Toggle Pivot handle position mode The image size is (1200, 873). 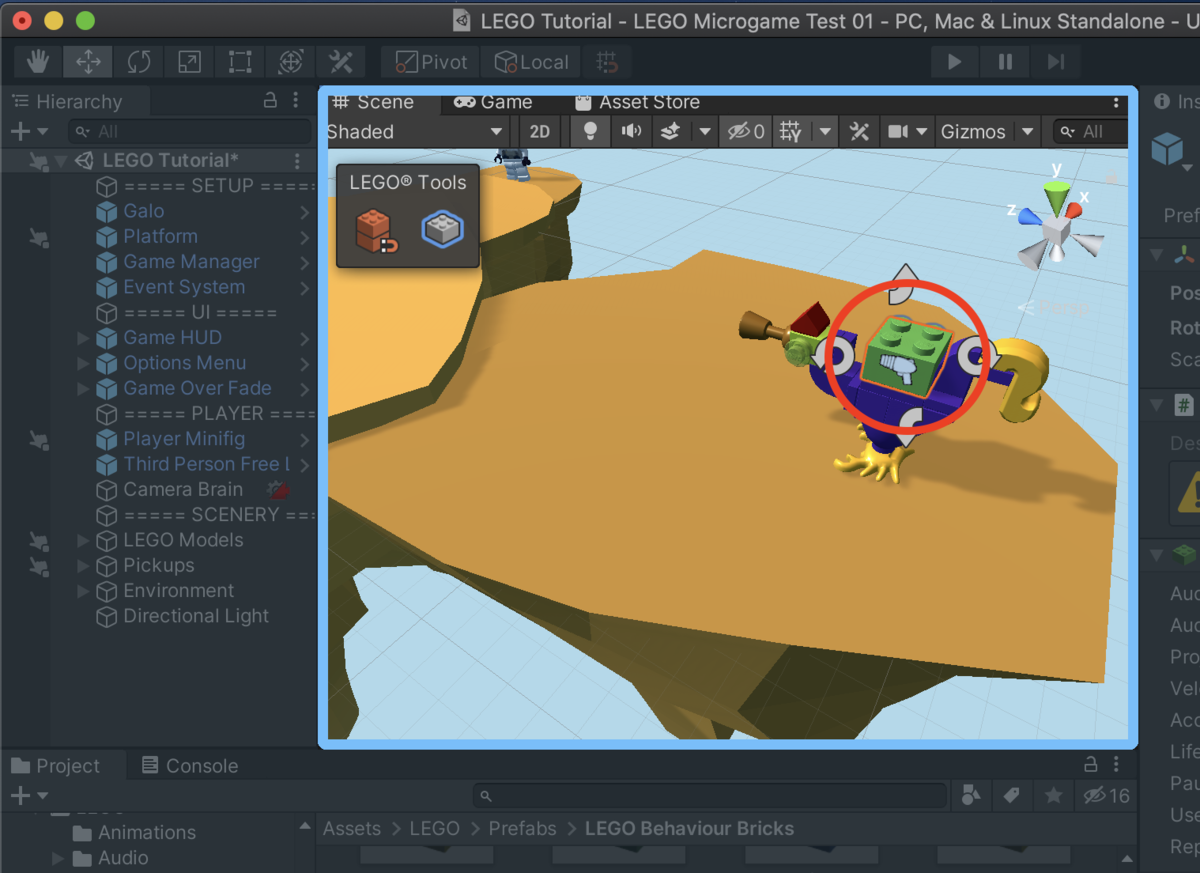click(431, 62)
